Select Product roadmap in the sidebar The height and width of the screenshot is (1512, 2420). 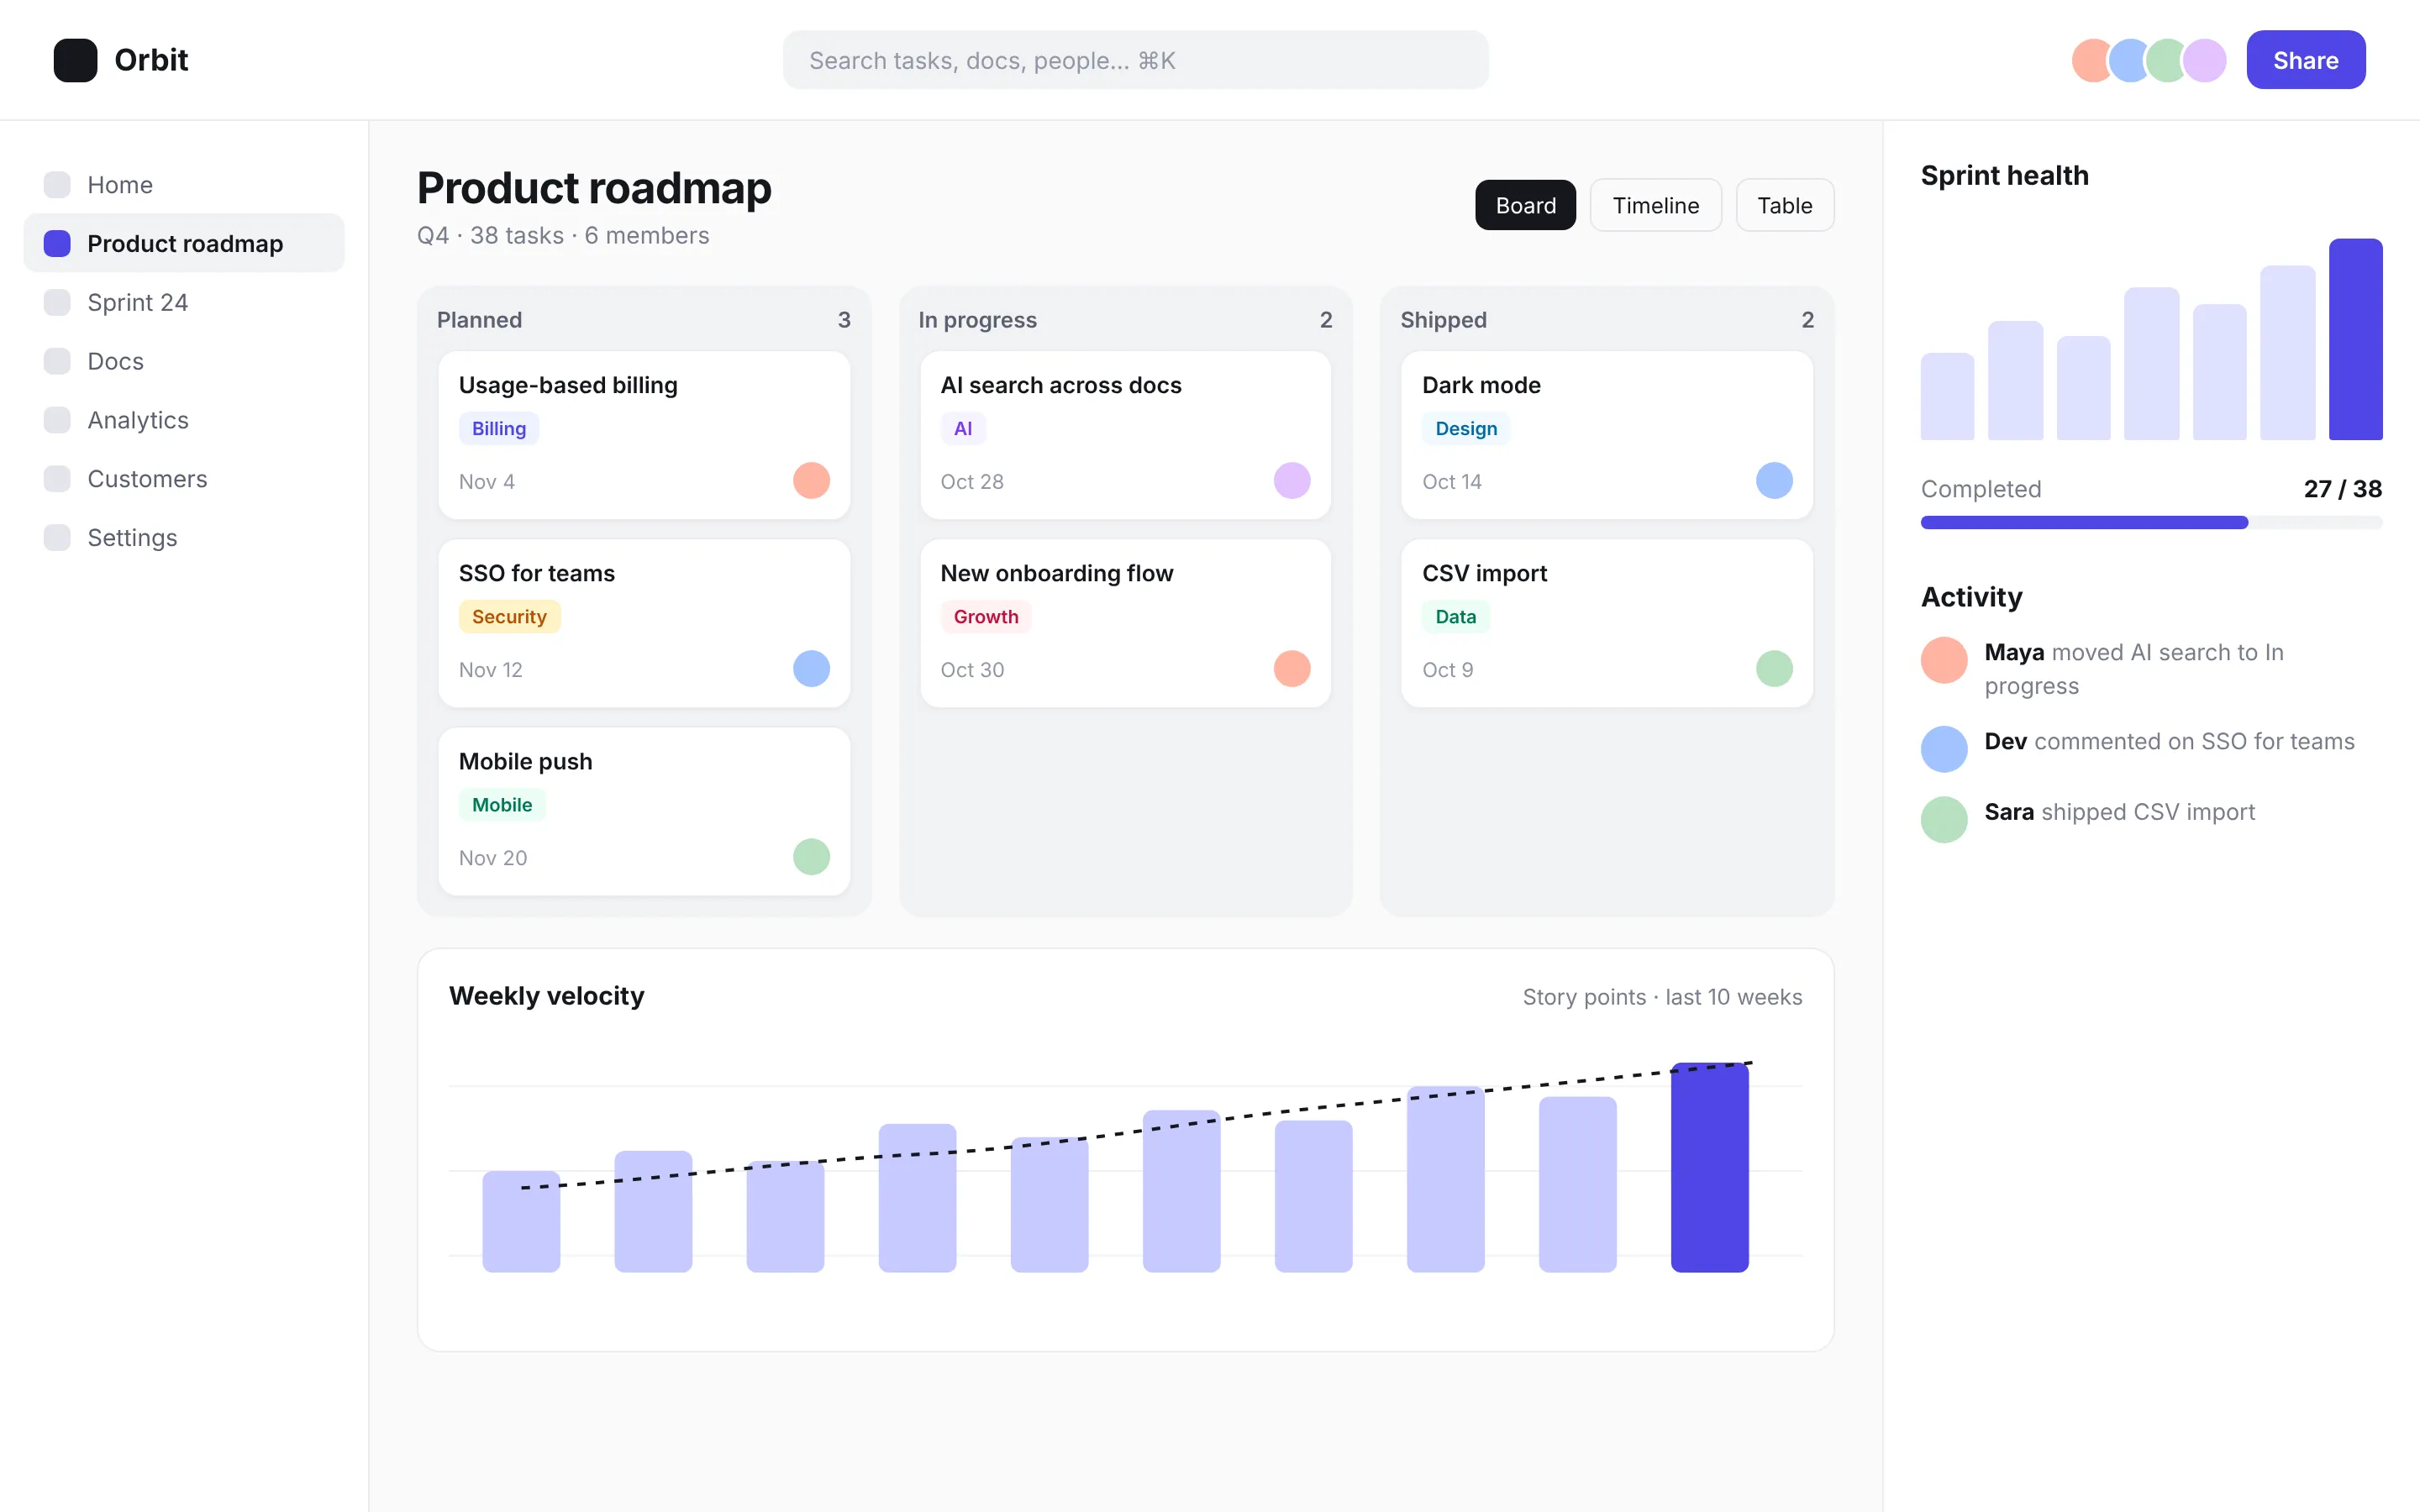[x=184, y=243]
